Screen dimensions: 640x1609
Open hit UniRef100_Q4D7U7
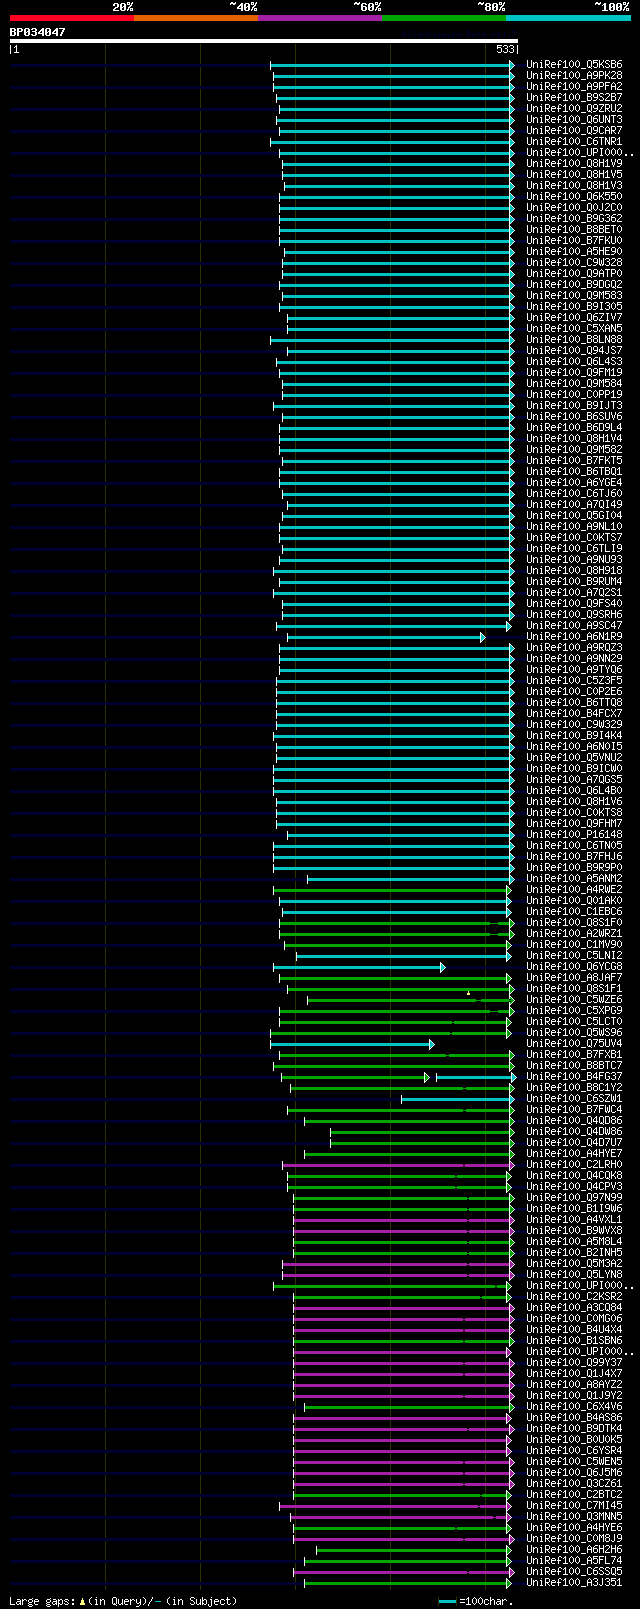pyautogui.click(x=574, y=1143)
